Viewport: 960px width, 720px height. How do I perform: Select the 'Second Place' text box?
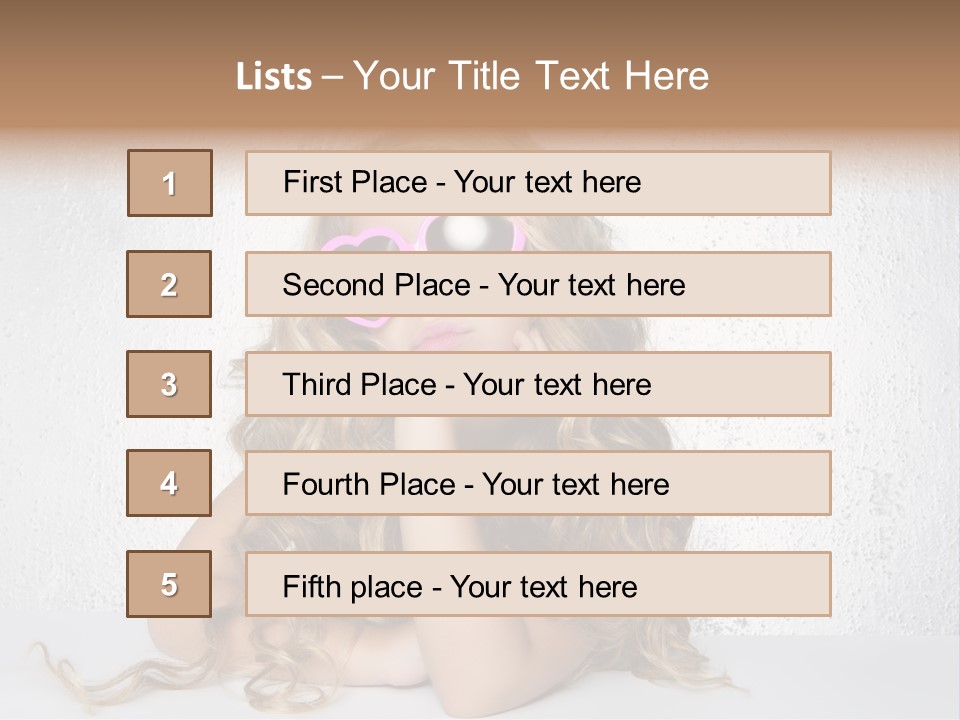pos(538,284)
